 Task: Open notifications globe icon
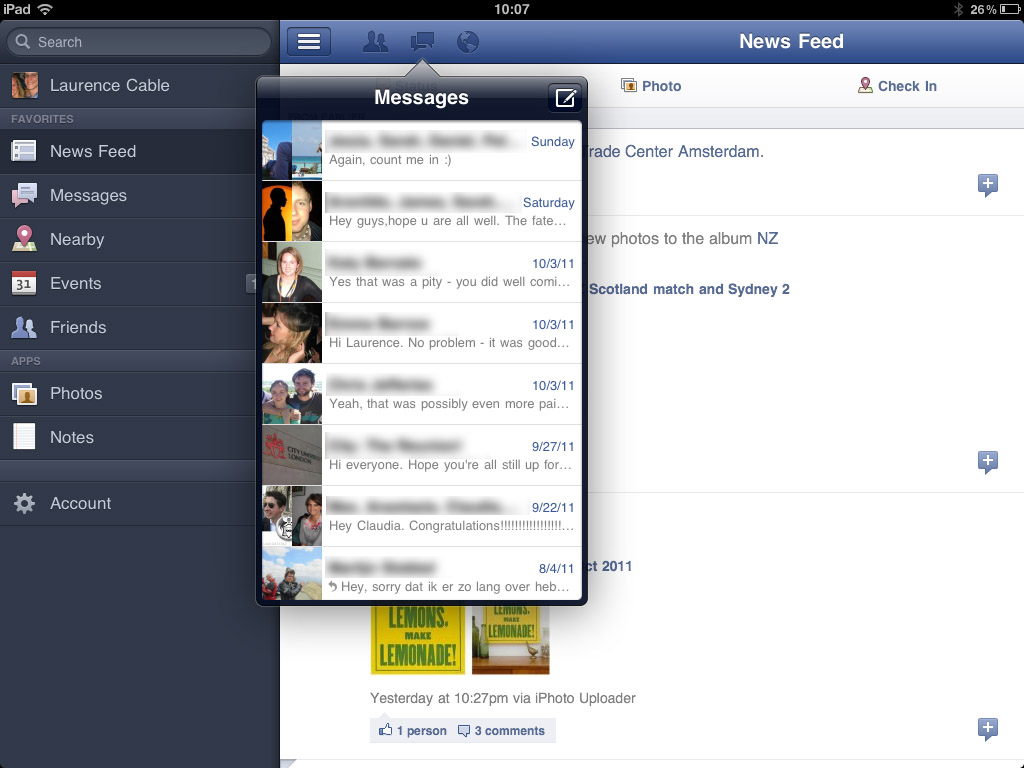(x=468, y=42)
